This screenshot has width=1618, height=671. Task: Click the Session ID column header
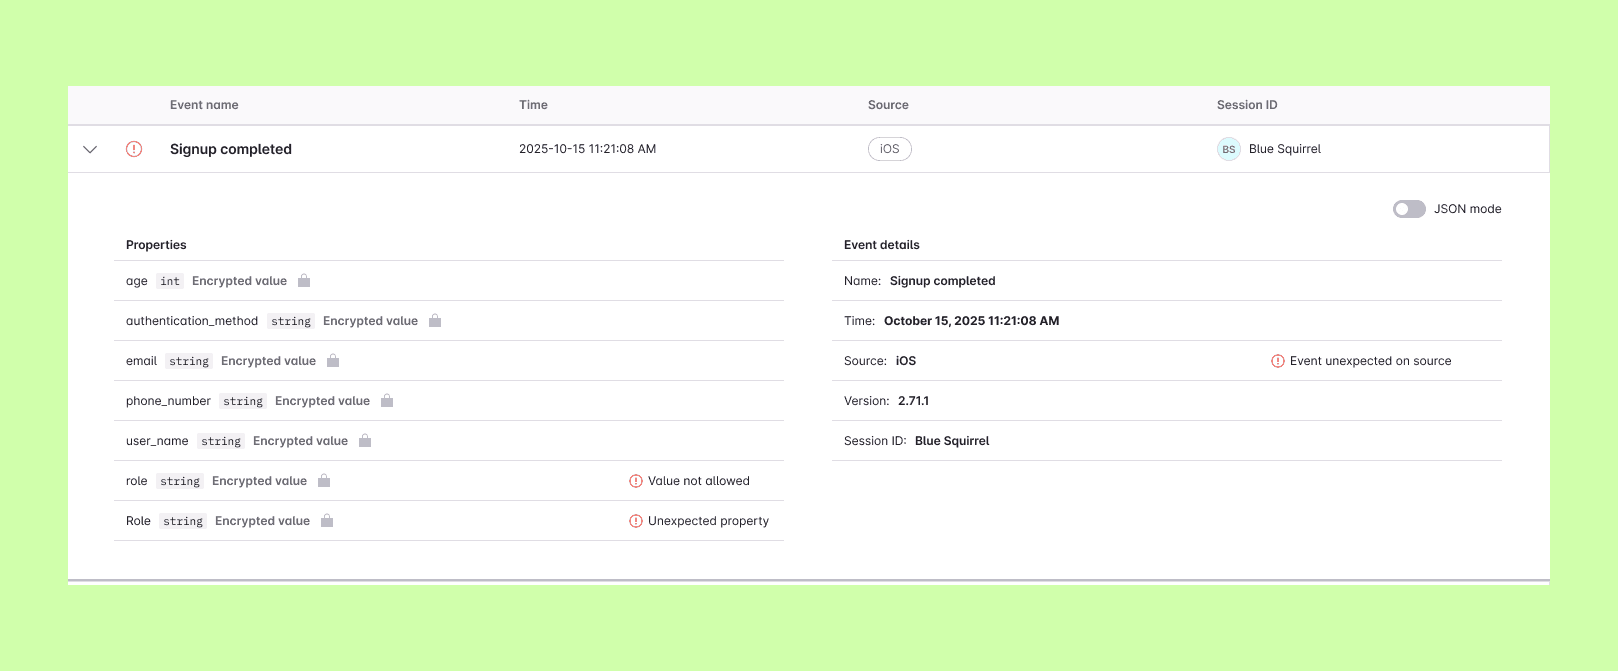(1247, 105)
